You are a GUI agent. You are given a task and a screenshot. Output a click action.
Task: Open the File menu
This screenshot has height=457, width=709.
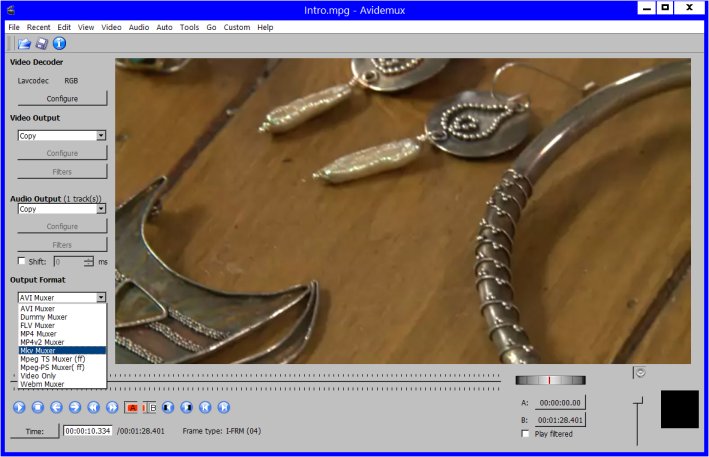(x=14, y=27)
